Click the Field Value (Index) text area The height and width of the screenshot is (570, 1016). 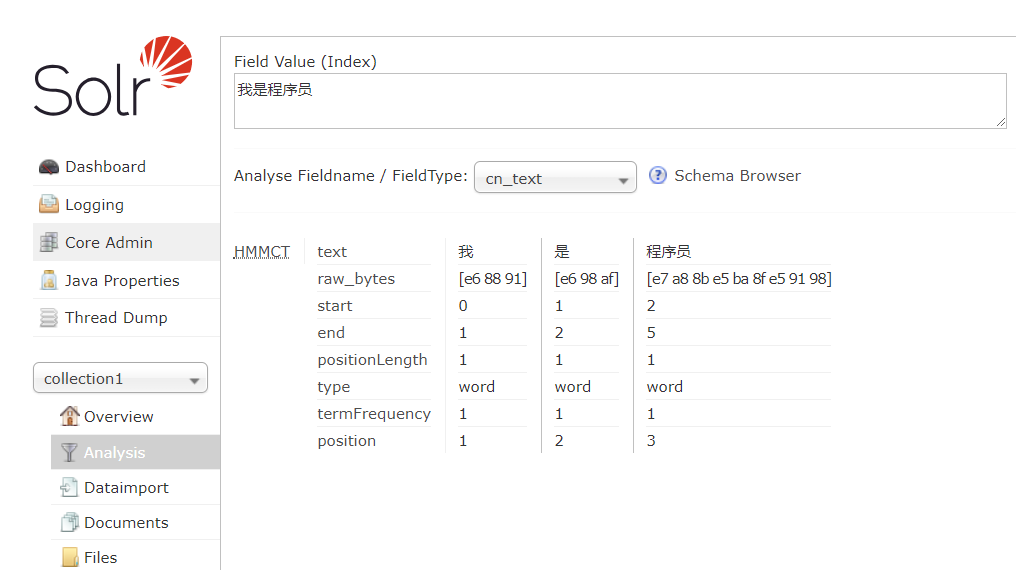[x=619, y=101]
